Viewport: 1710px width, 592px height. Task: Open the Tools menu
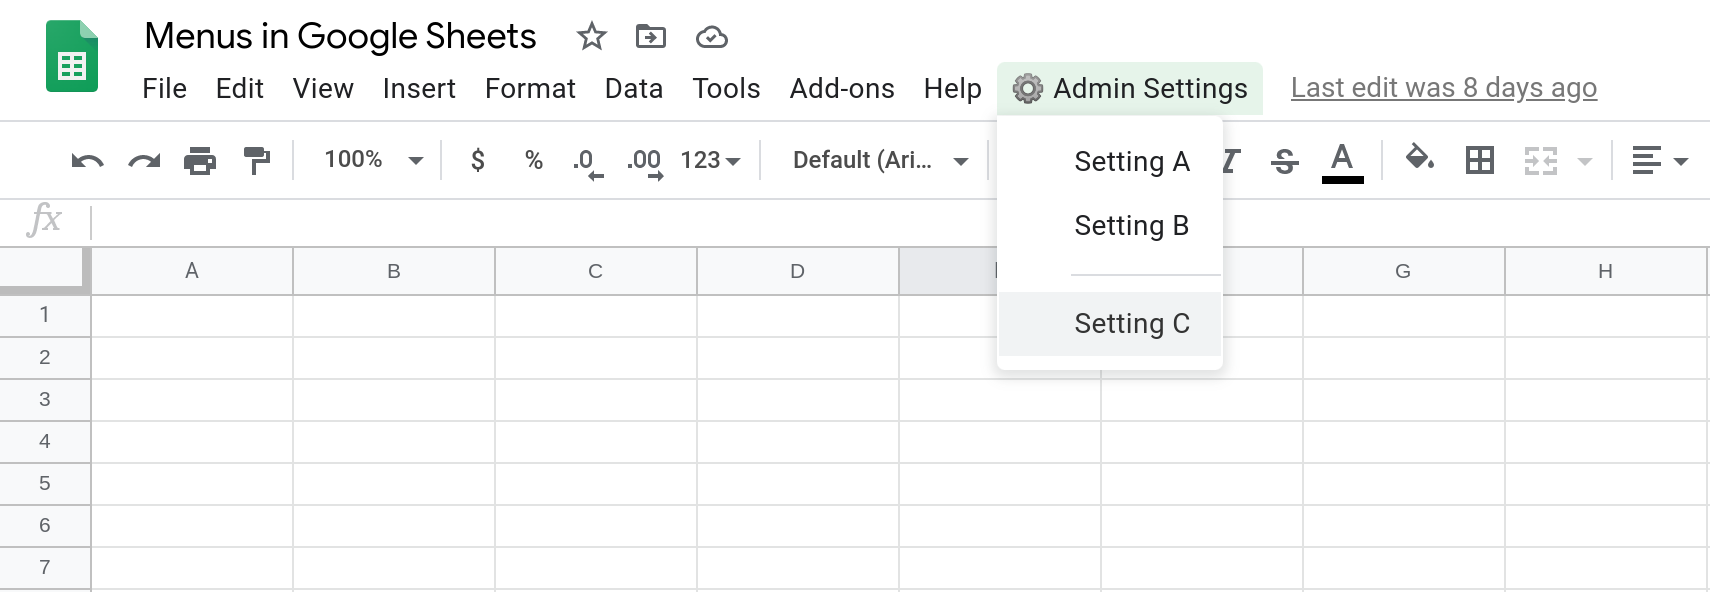pyautogui.click(x=726, y=89)
